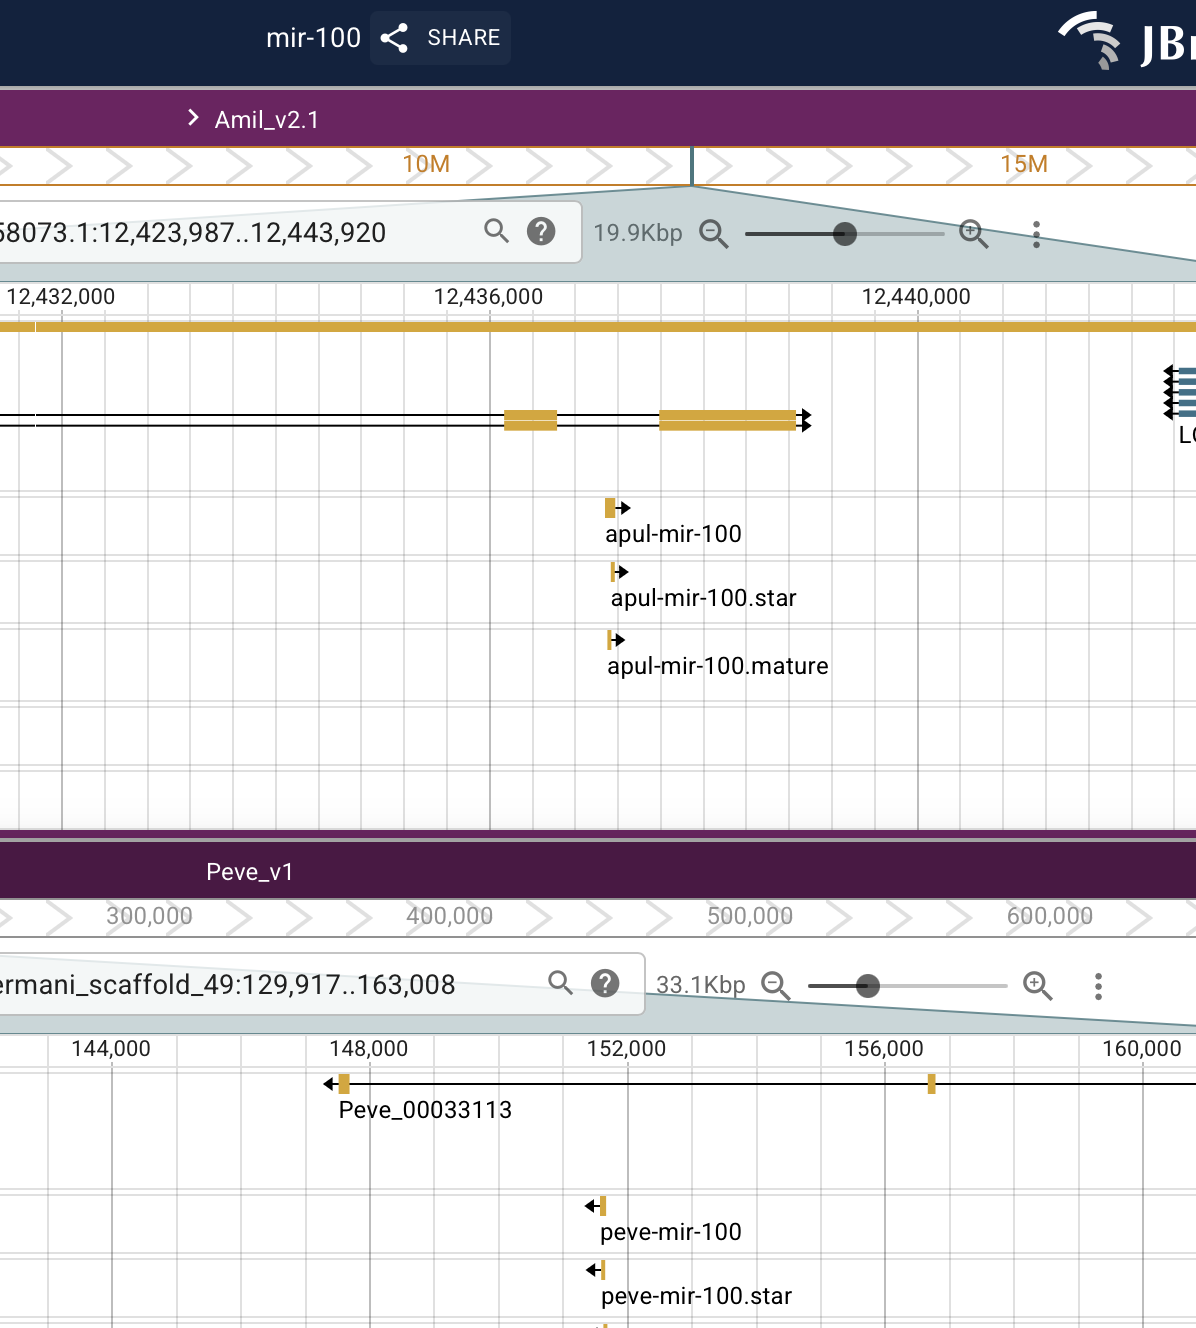Zoom out in the Amil_v2.1 view
The height and width of the screenshot is (1328, 1196).
[714, 234]
